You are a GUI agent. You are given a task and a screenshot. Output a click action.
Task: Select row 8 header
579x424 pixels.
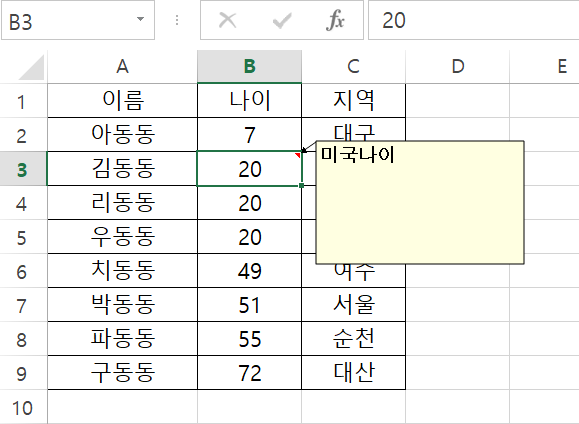(x=23, y=339)
